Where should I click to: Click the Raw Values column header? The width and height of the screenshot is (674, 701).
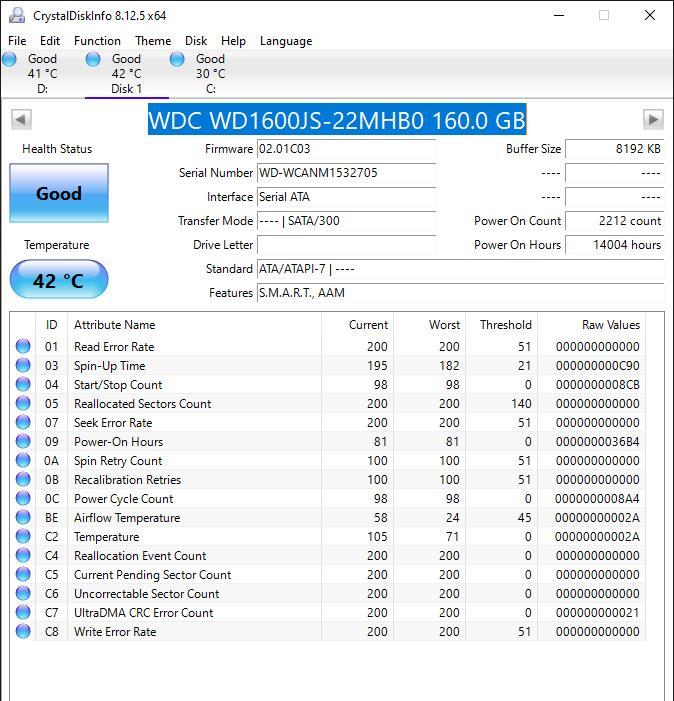pyautogui.click(x=591, y=325)
